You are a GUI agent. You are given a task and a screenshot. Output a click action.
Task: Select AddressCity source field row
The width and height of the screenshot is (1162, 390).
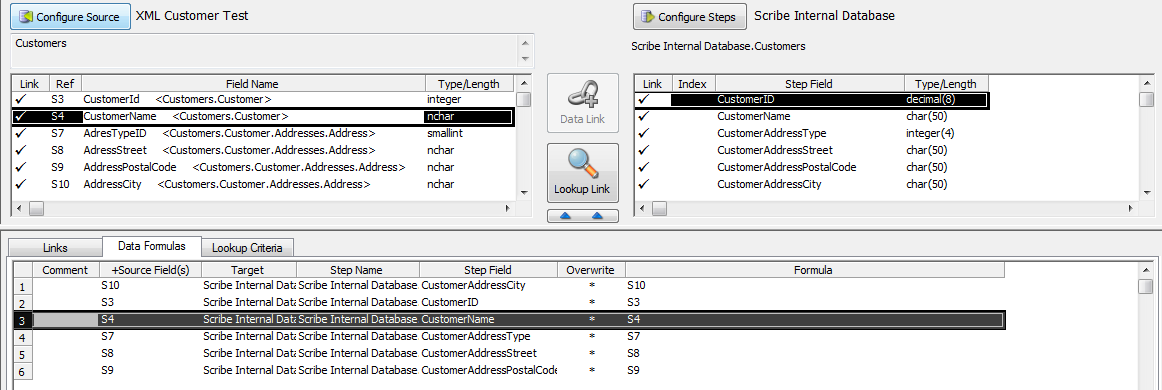[263, 184]
